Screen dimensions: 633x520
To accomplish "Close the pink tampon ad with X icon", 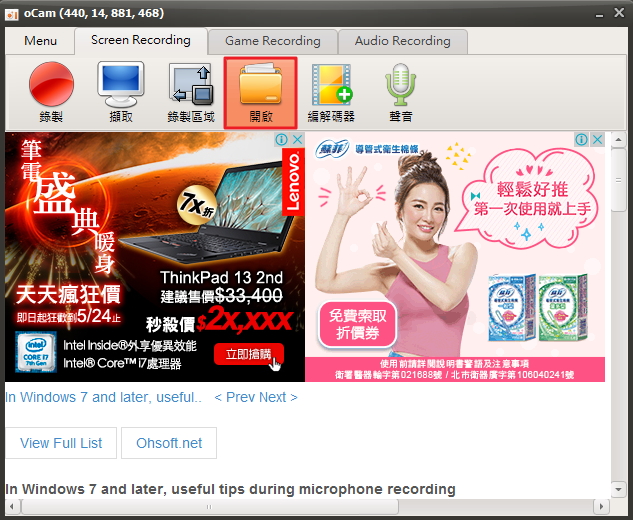I will tap(597, 140).
